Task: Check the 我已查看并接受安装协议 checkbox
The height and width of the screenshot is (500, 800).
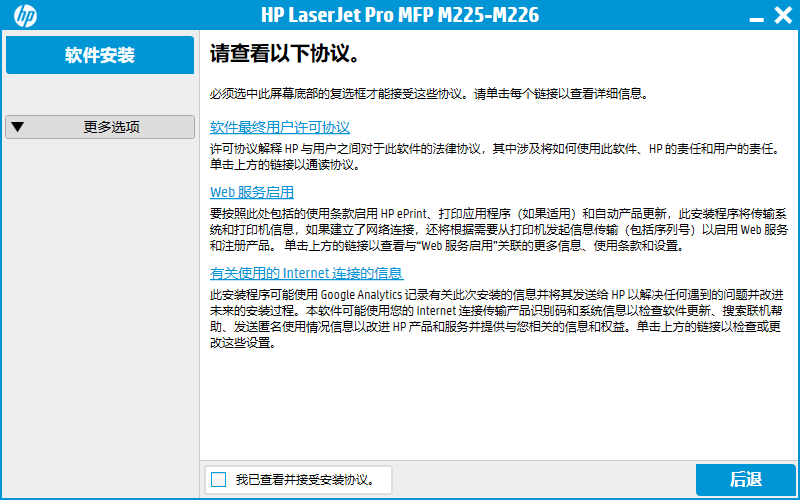Action: [x=218, y=480]
